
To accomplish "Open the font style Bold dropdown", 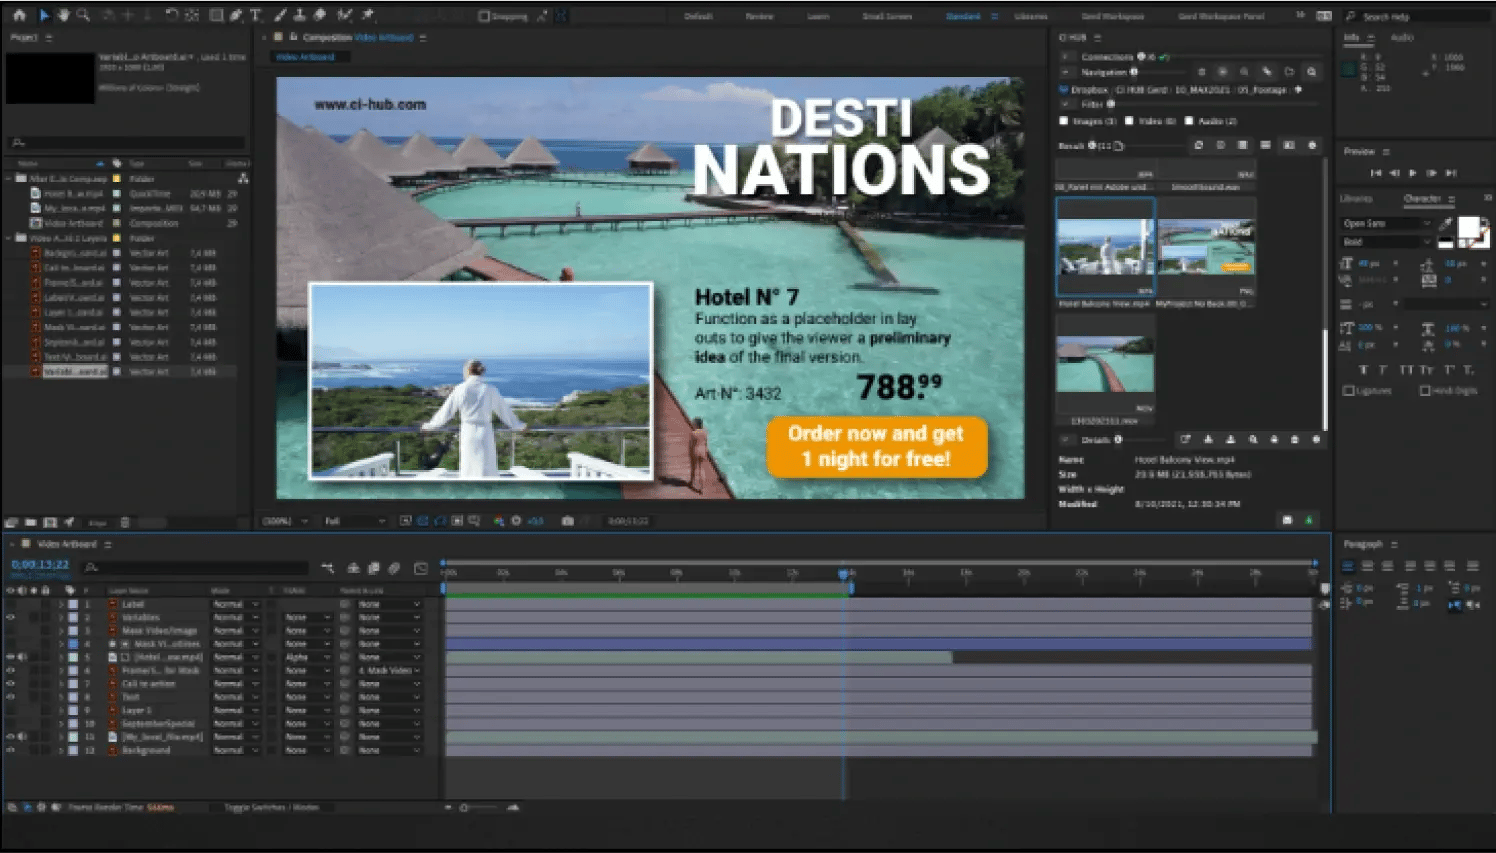I will tap(1386, 242).
